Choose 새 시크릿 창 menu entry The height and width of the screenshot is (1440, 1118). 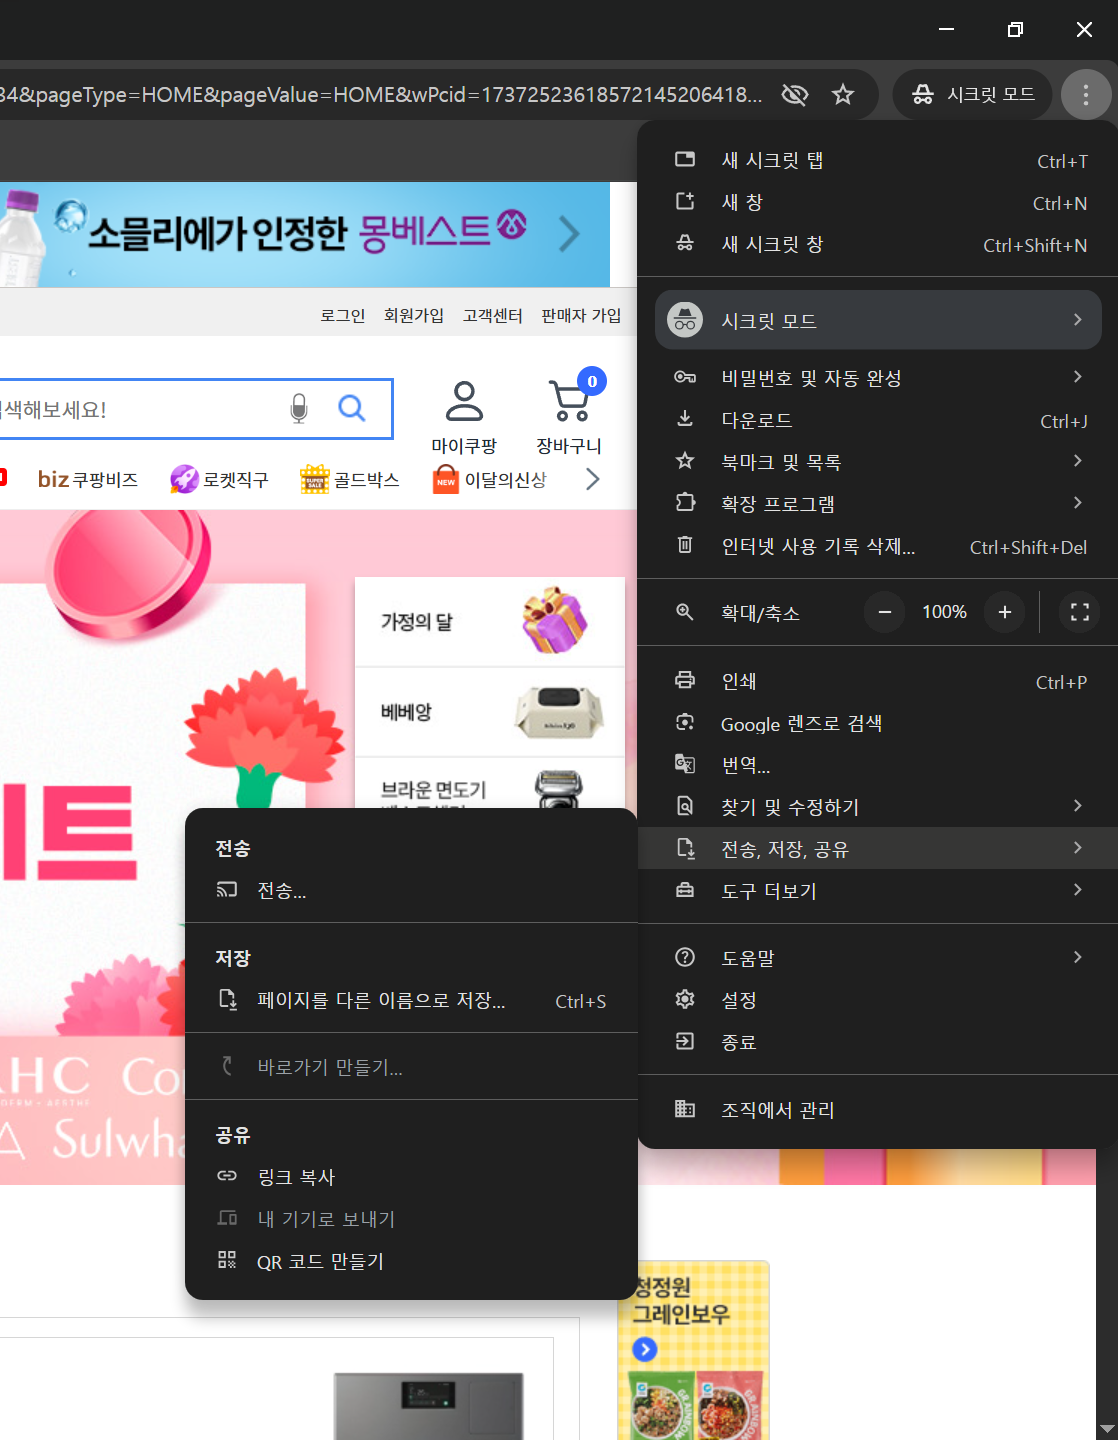tap(877, 244)
